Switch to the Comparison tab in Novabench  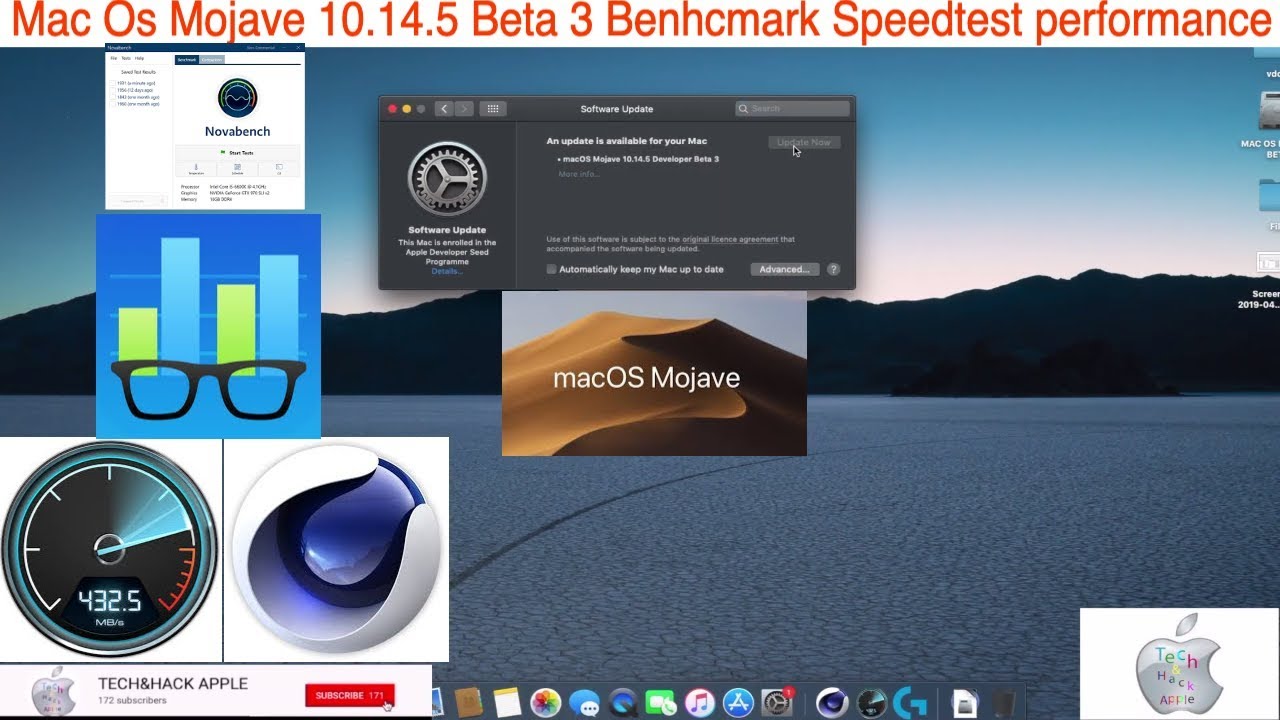(x=212, y=60)
